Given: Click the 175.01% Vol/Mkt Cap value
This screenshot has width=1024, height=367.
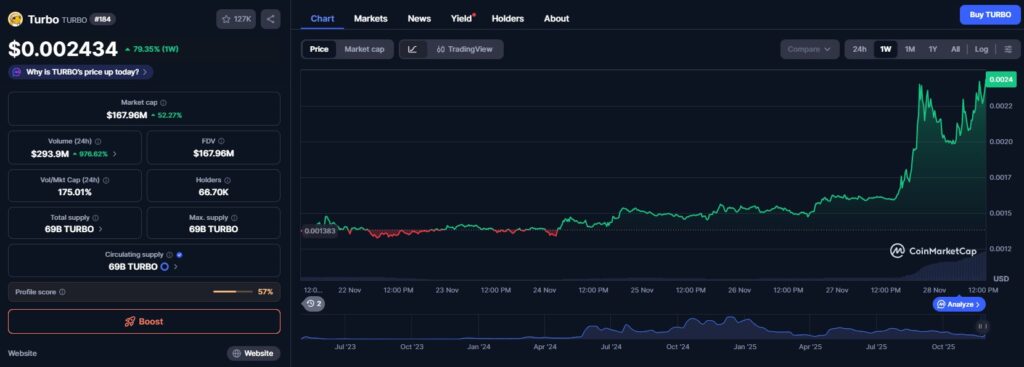Looking at the screenshot, I should point(74,192).
